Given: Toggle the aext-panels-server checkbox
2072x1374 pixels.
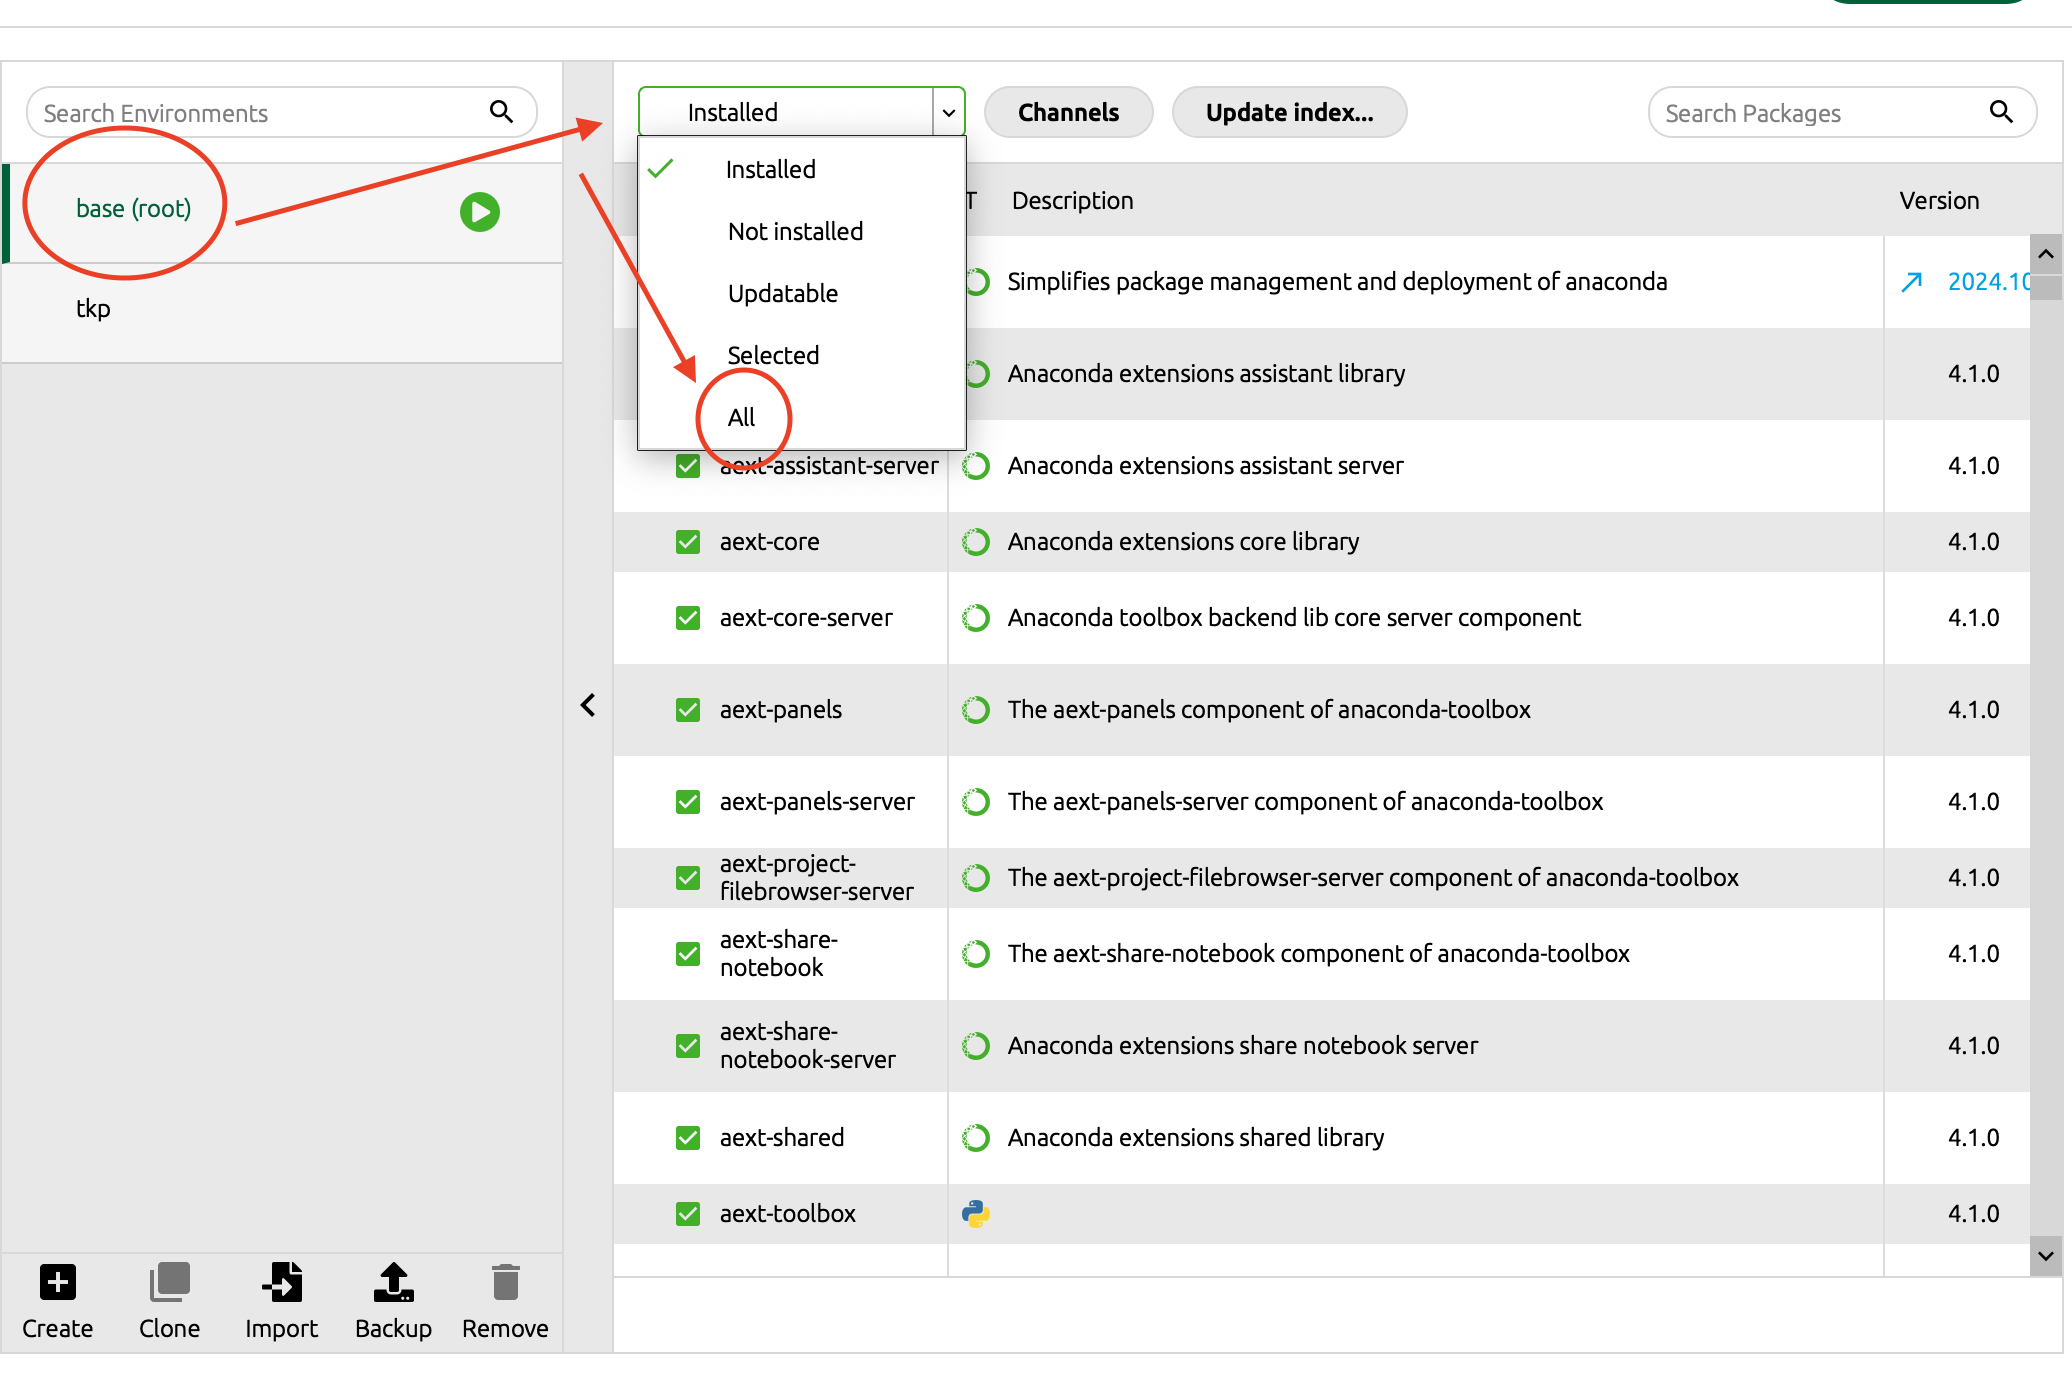Looking at the screenshot, I should pyautogui.click(x=688, y=802).
